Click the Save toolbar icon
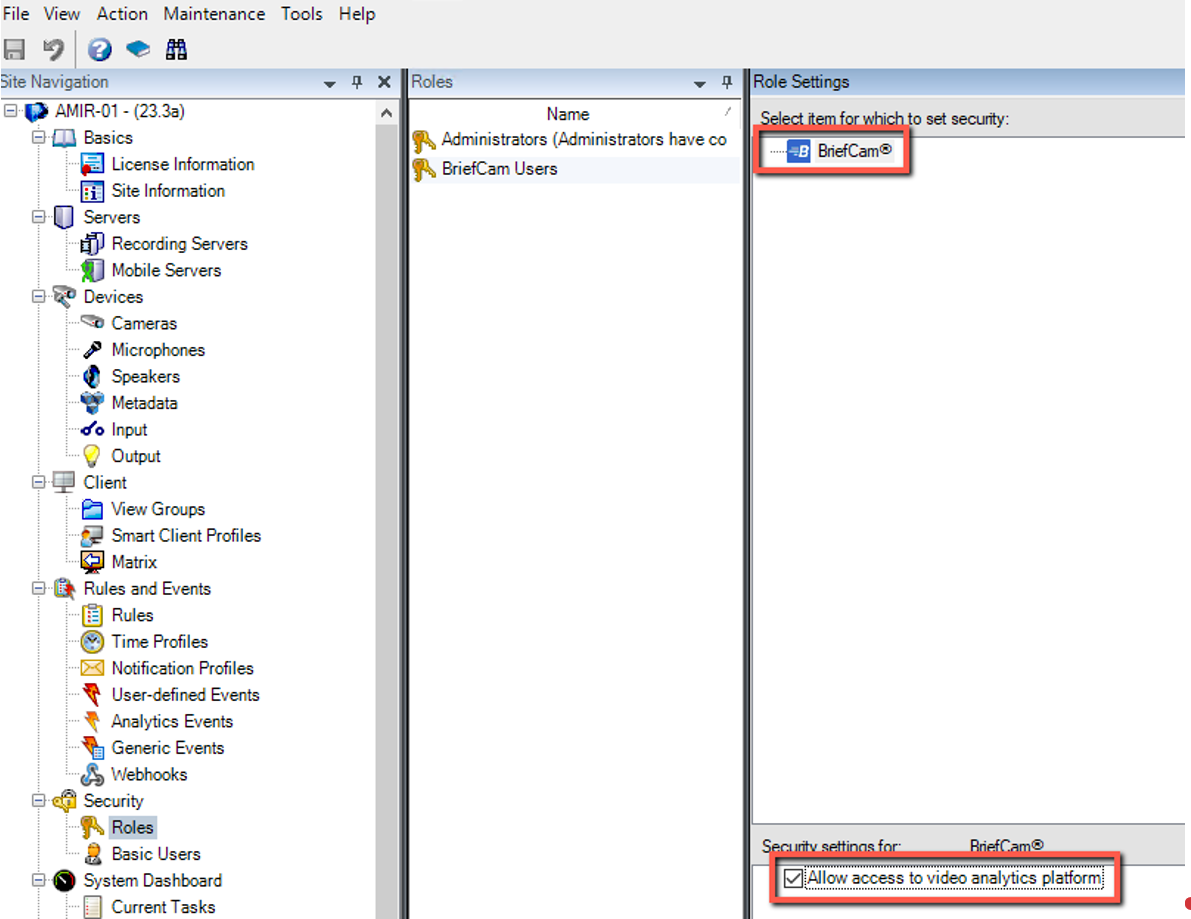 [14, 49]
